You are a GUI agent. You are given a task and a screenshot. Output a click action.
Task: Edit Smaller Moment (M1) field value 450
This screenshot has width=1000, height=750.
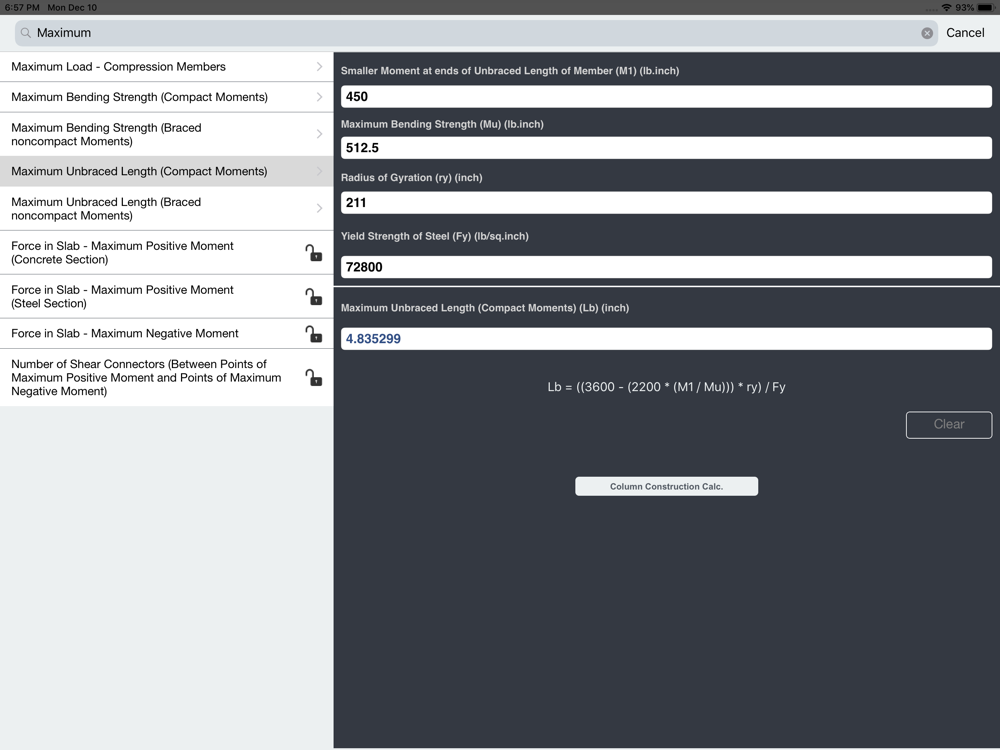click(666, 96)
